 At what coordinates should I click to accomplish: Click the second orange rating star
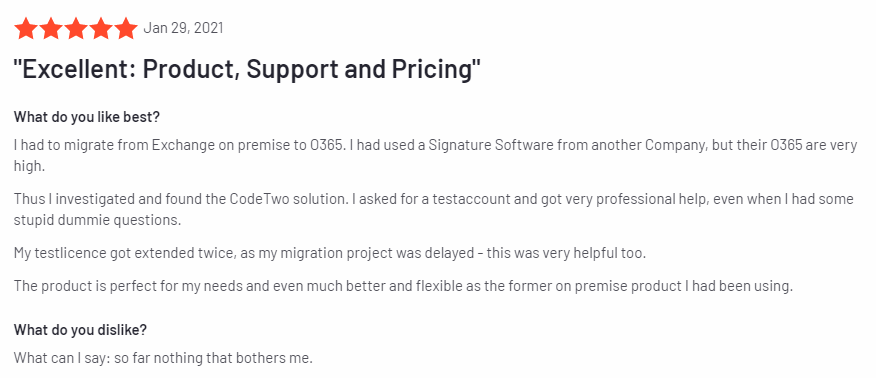click(51, 28)
